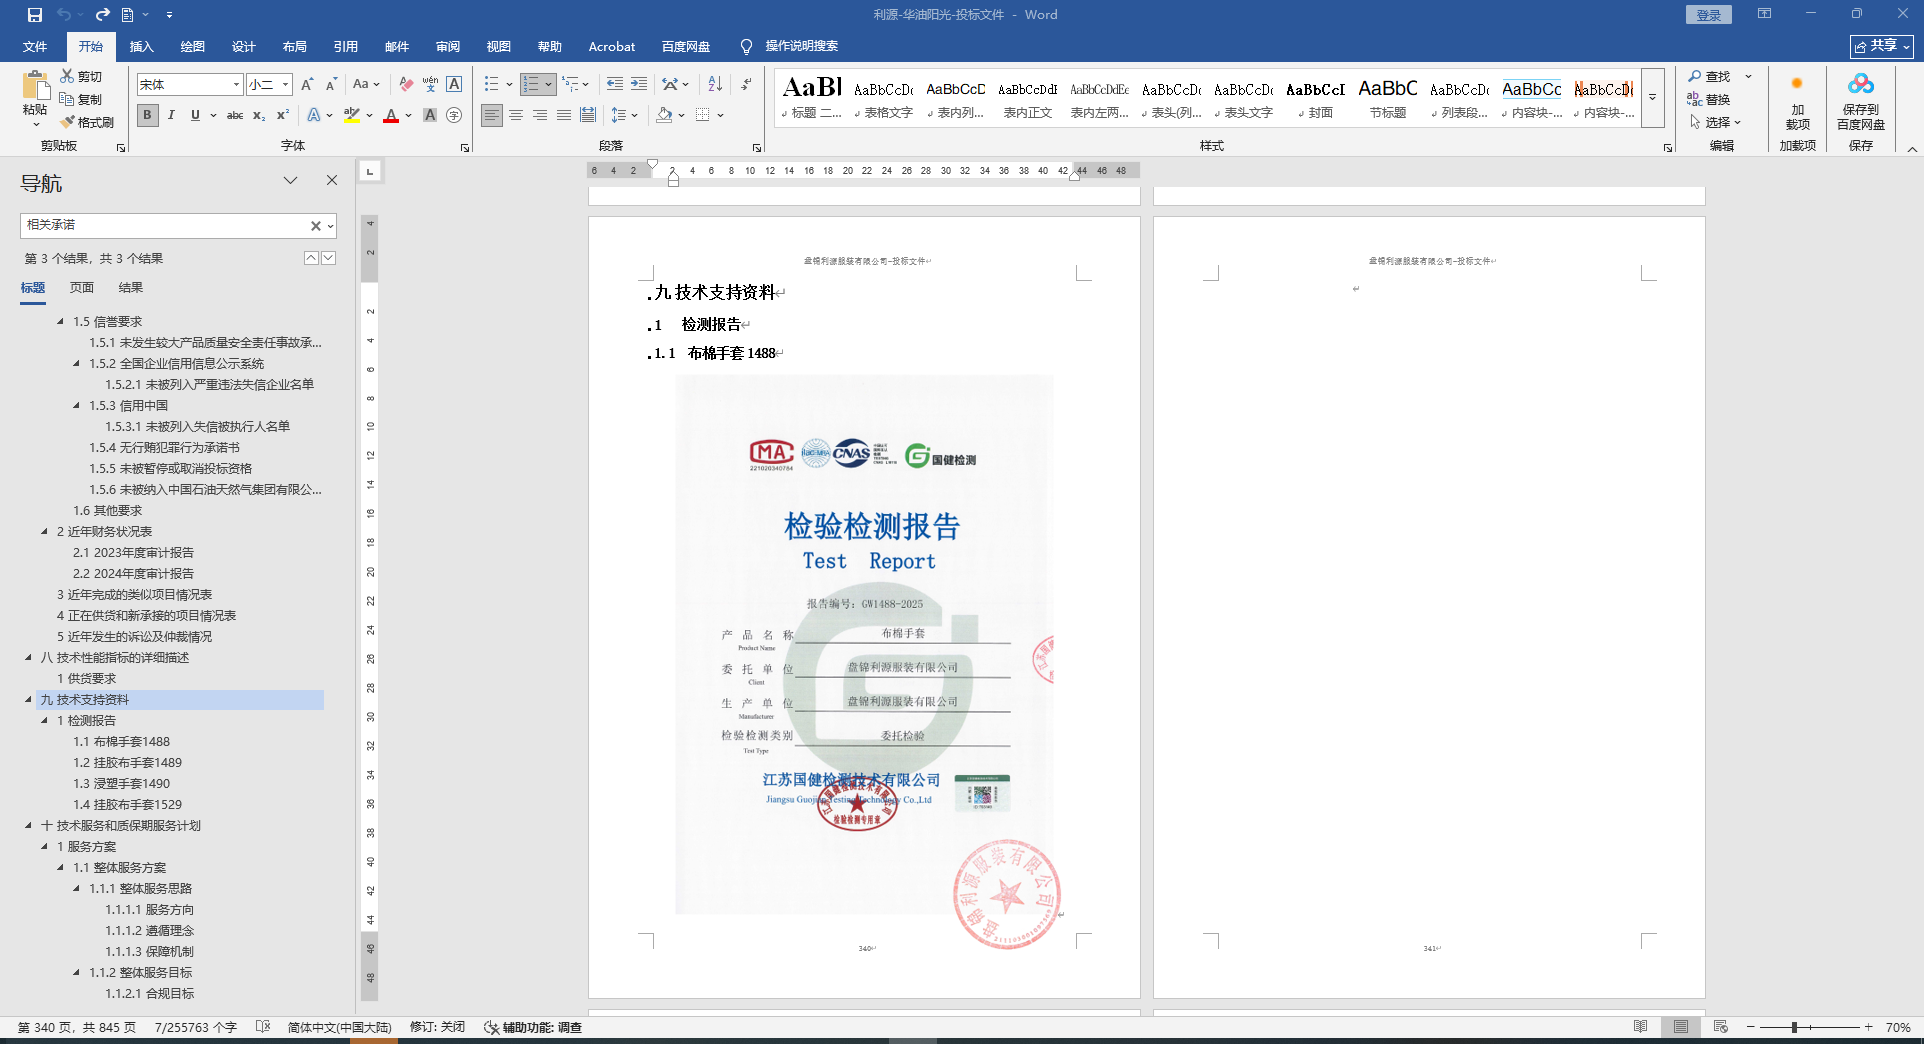Image resolution: width=1924 pixels, height=1044 pixels.
Task: Decrease the paragraph indent
Action: pos(614,84)
